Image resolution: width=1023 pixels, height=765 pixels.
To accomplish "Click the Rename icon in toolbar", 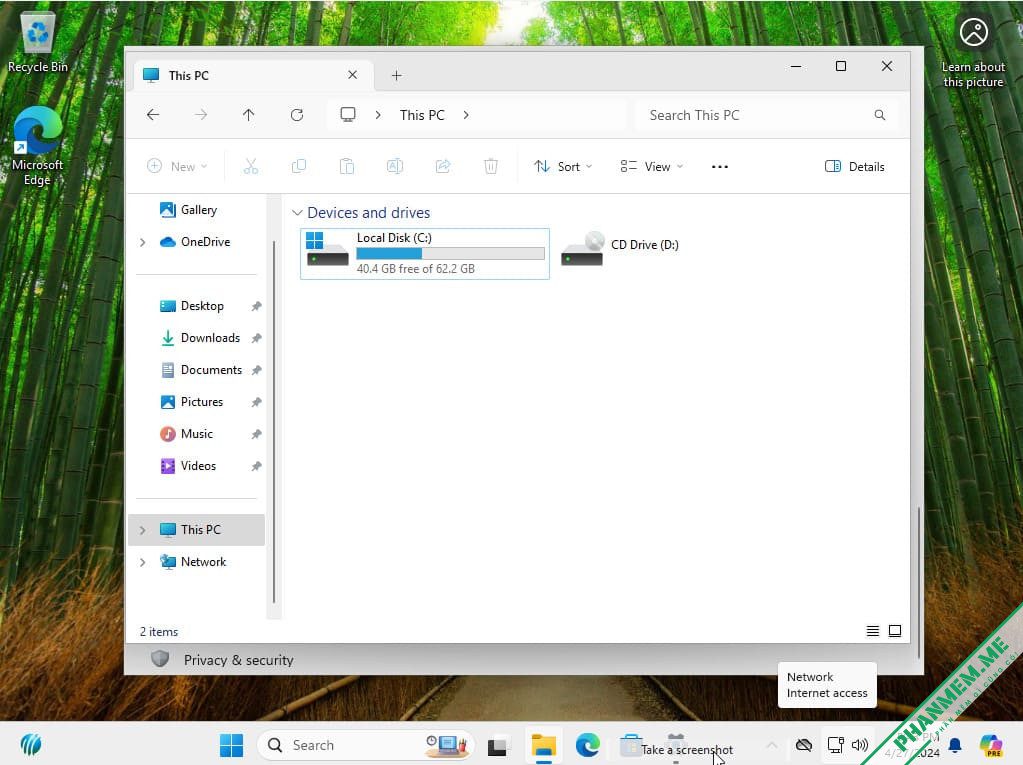I will click(x=395, y=166).
